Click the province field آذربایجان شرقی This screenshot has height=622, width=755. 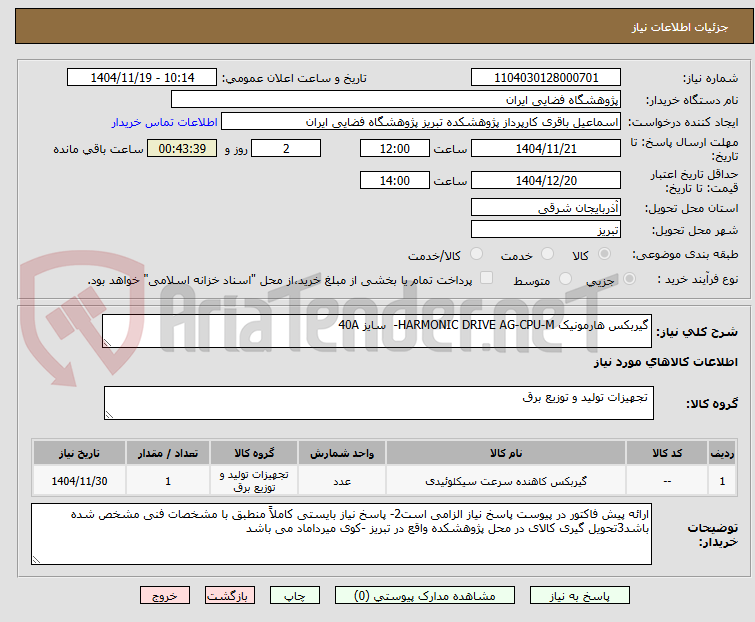point(546,207)
